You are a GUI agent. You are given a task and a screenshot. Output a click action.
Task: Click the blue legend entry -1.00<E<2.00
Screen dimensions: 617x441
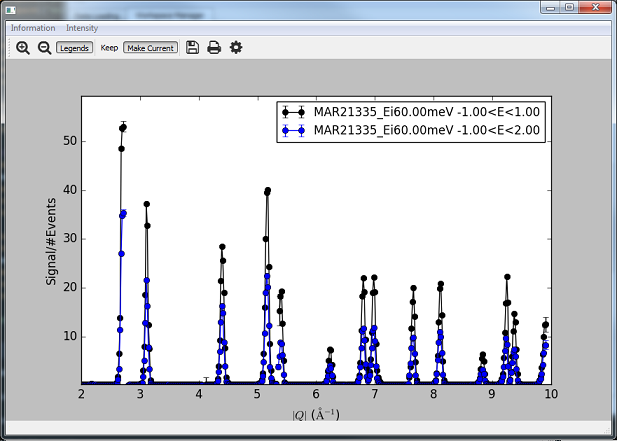tap(427, 130)
